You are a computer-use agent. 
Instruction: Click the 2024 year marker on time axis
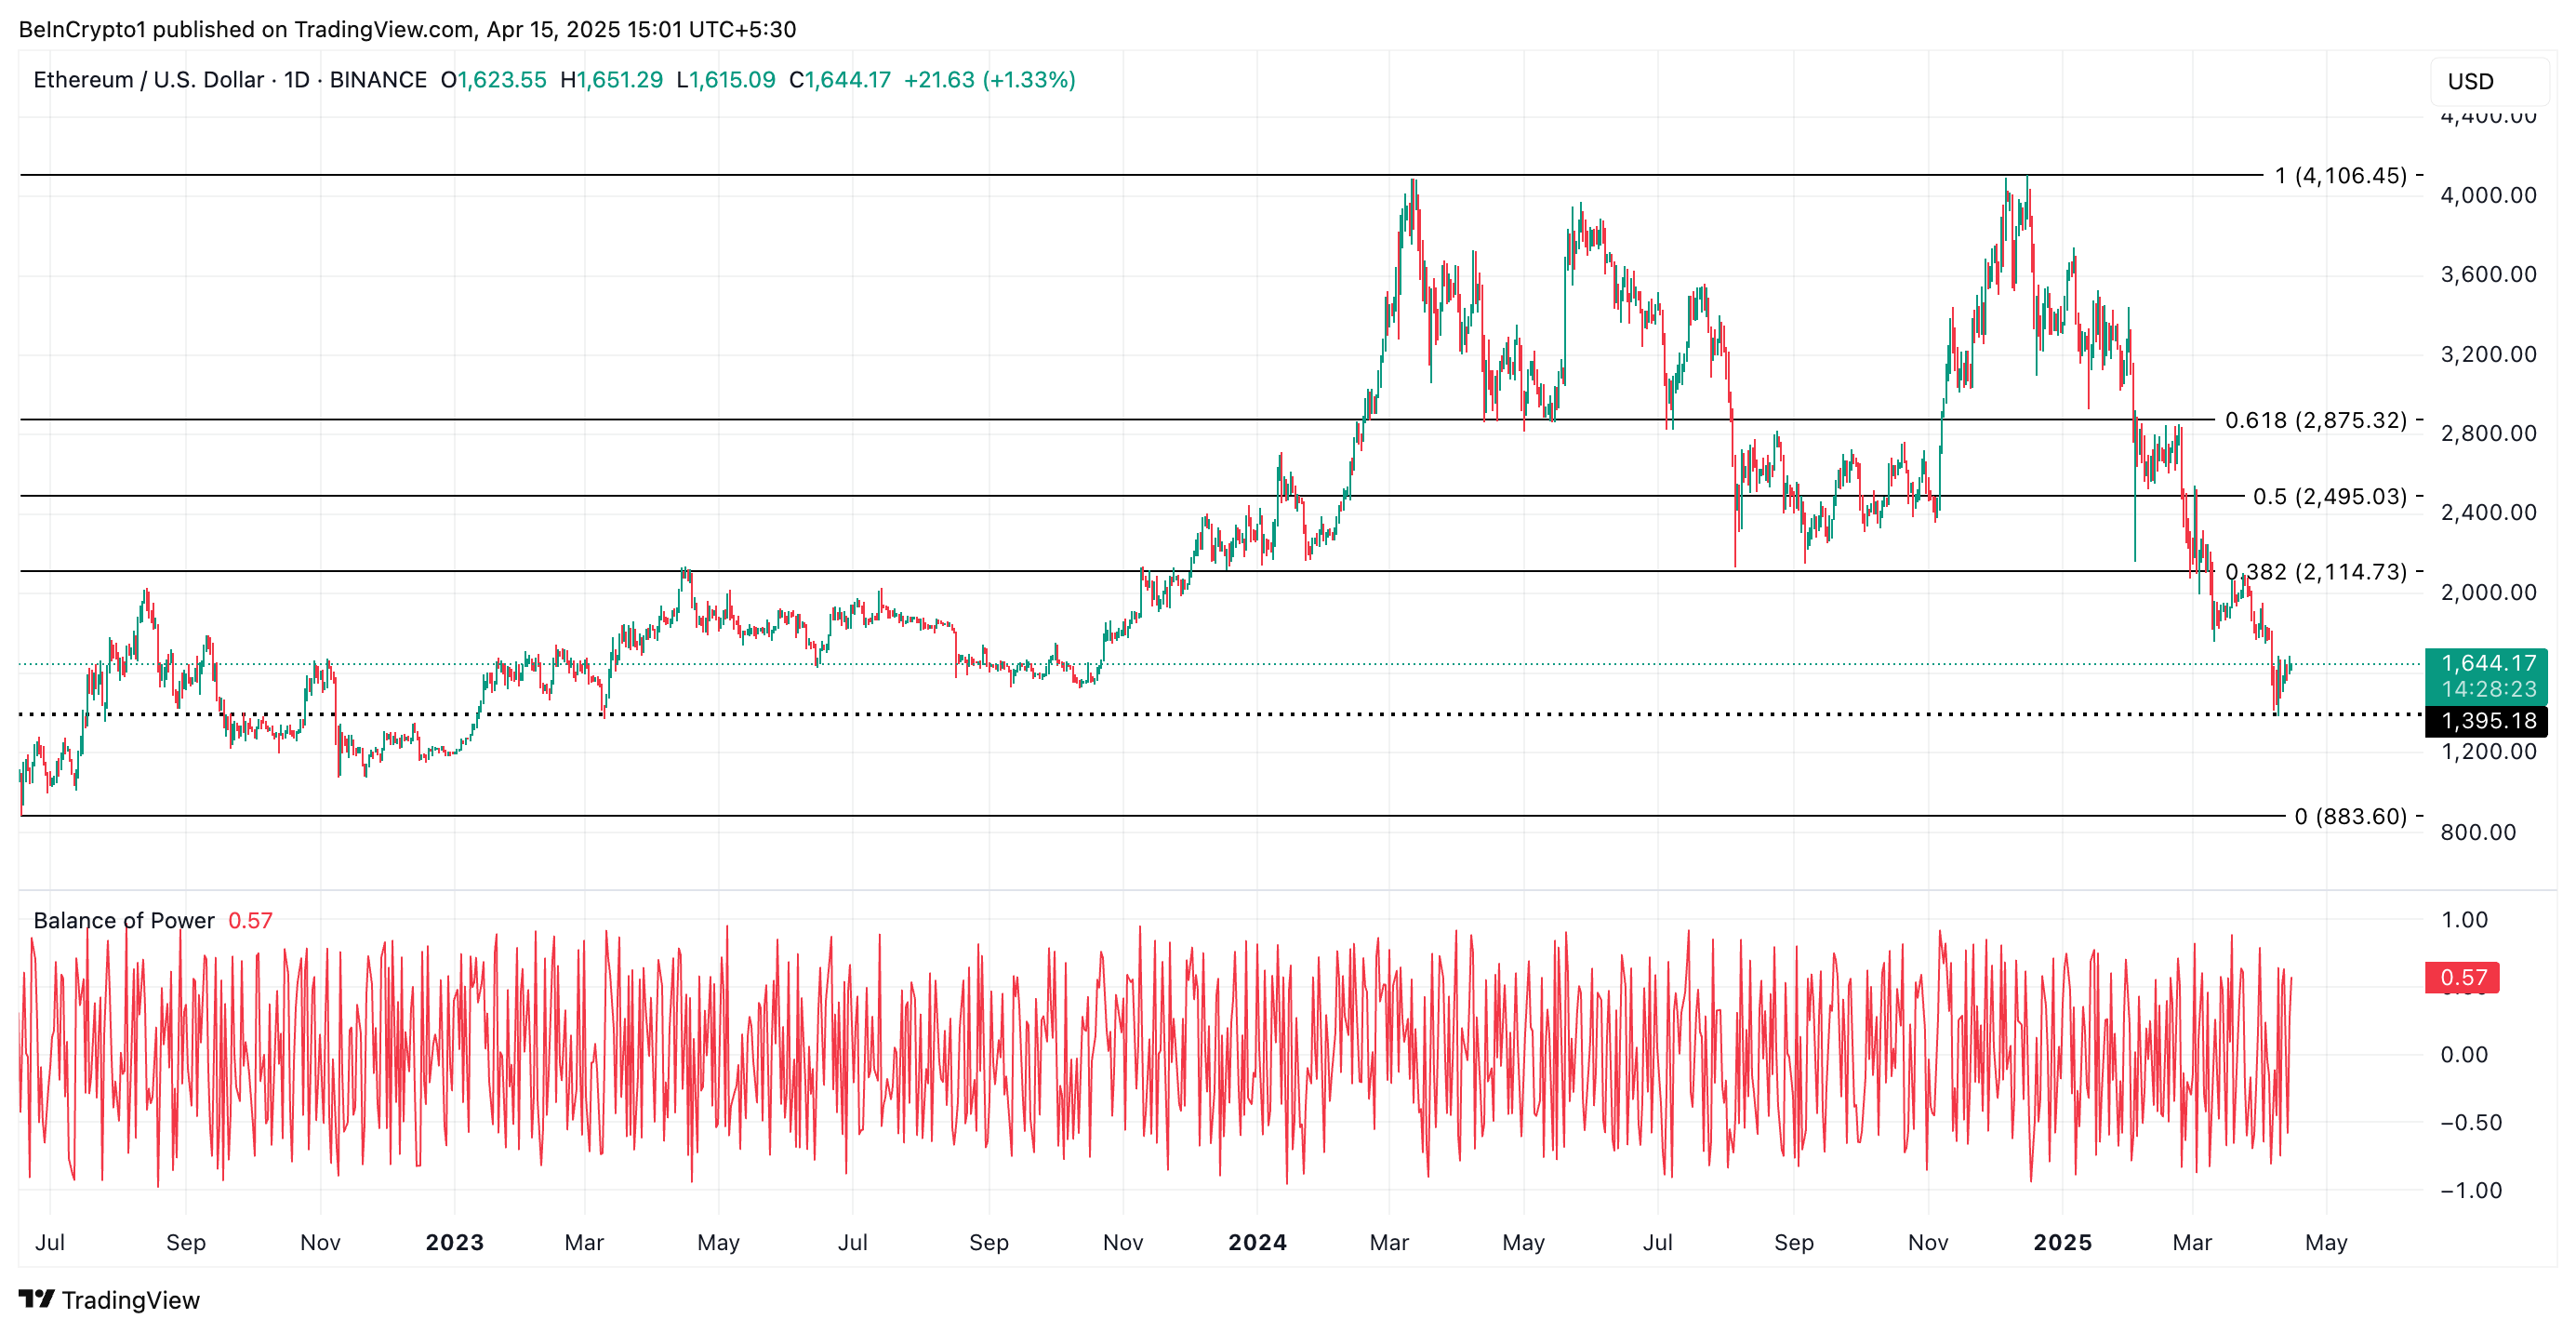point(1257,1242)
